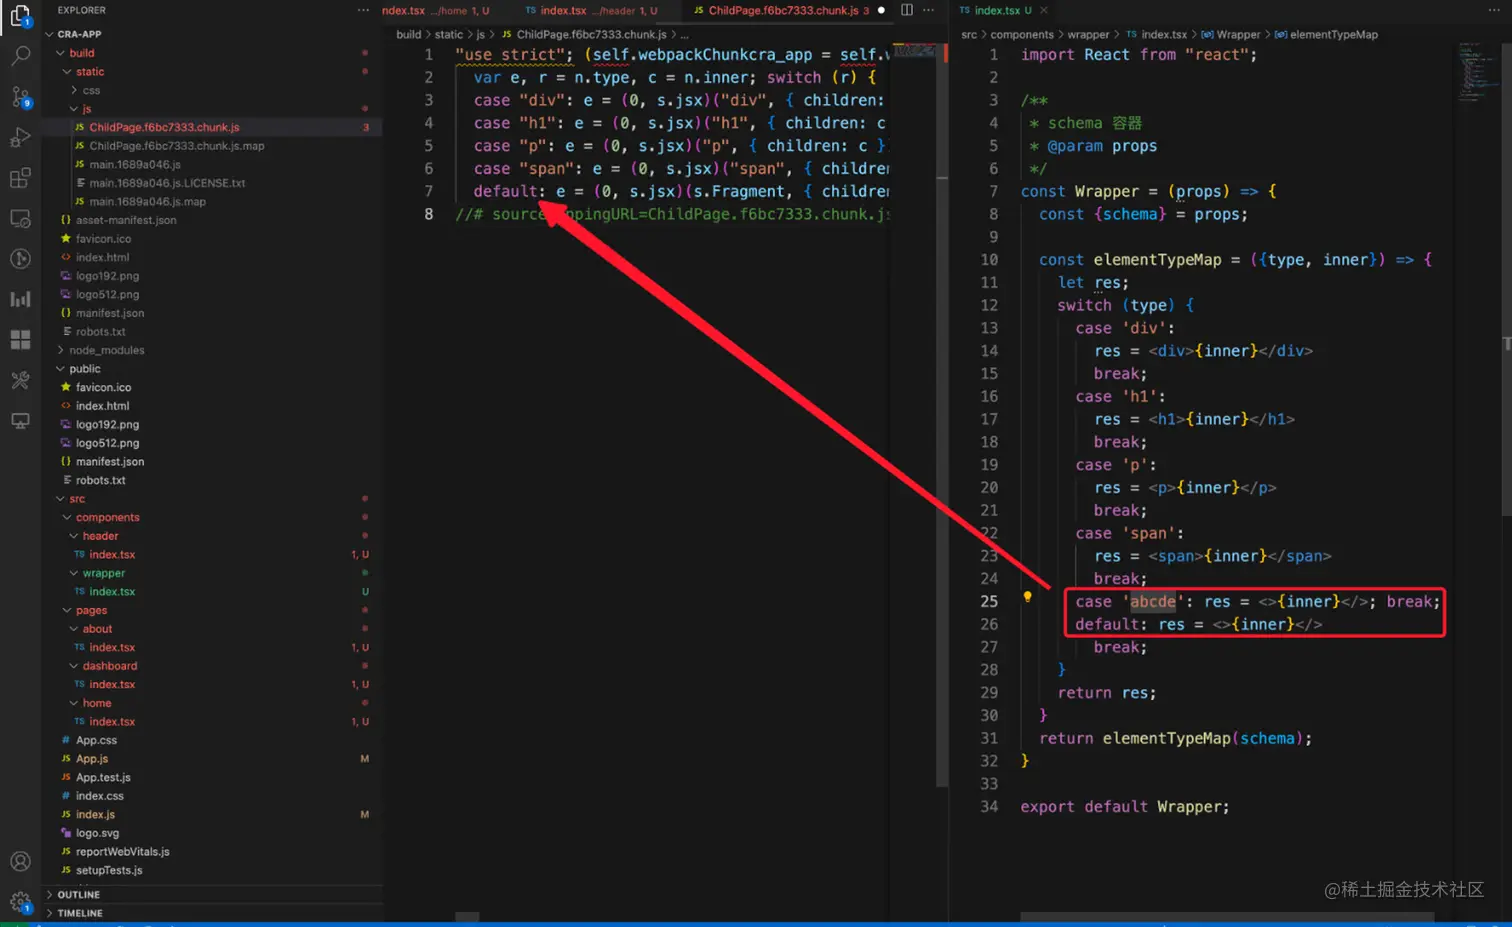Screen dimensions: 1512x927
Task: Open the Manage gear icon
Action: pyautogui.click(x=20, y=901)
